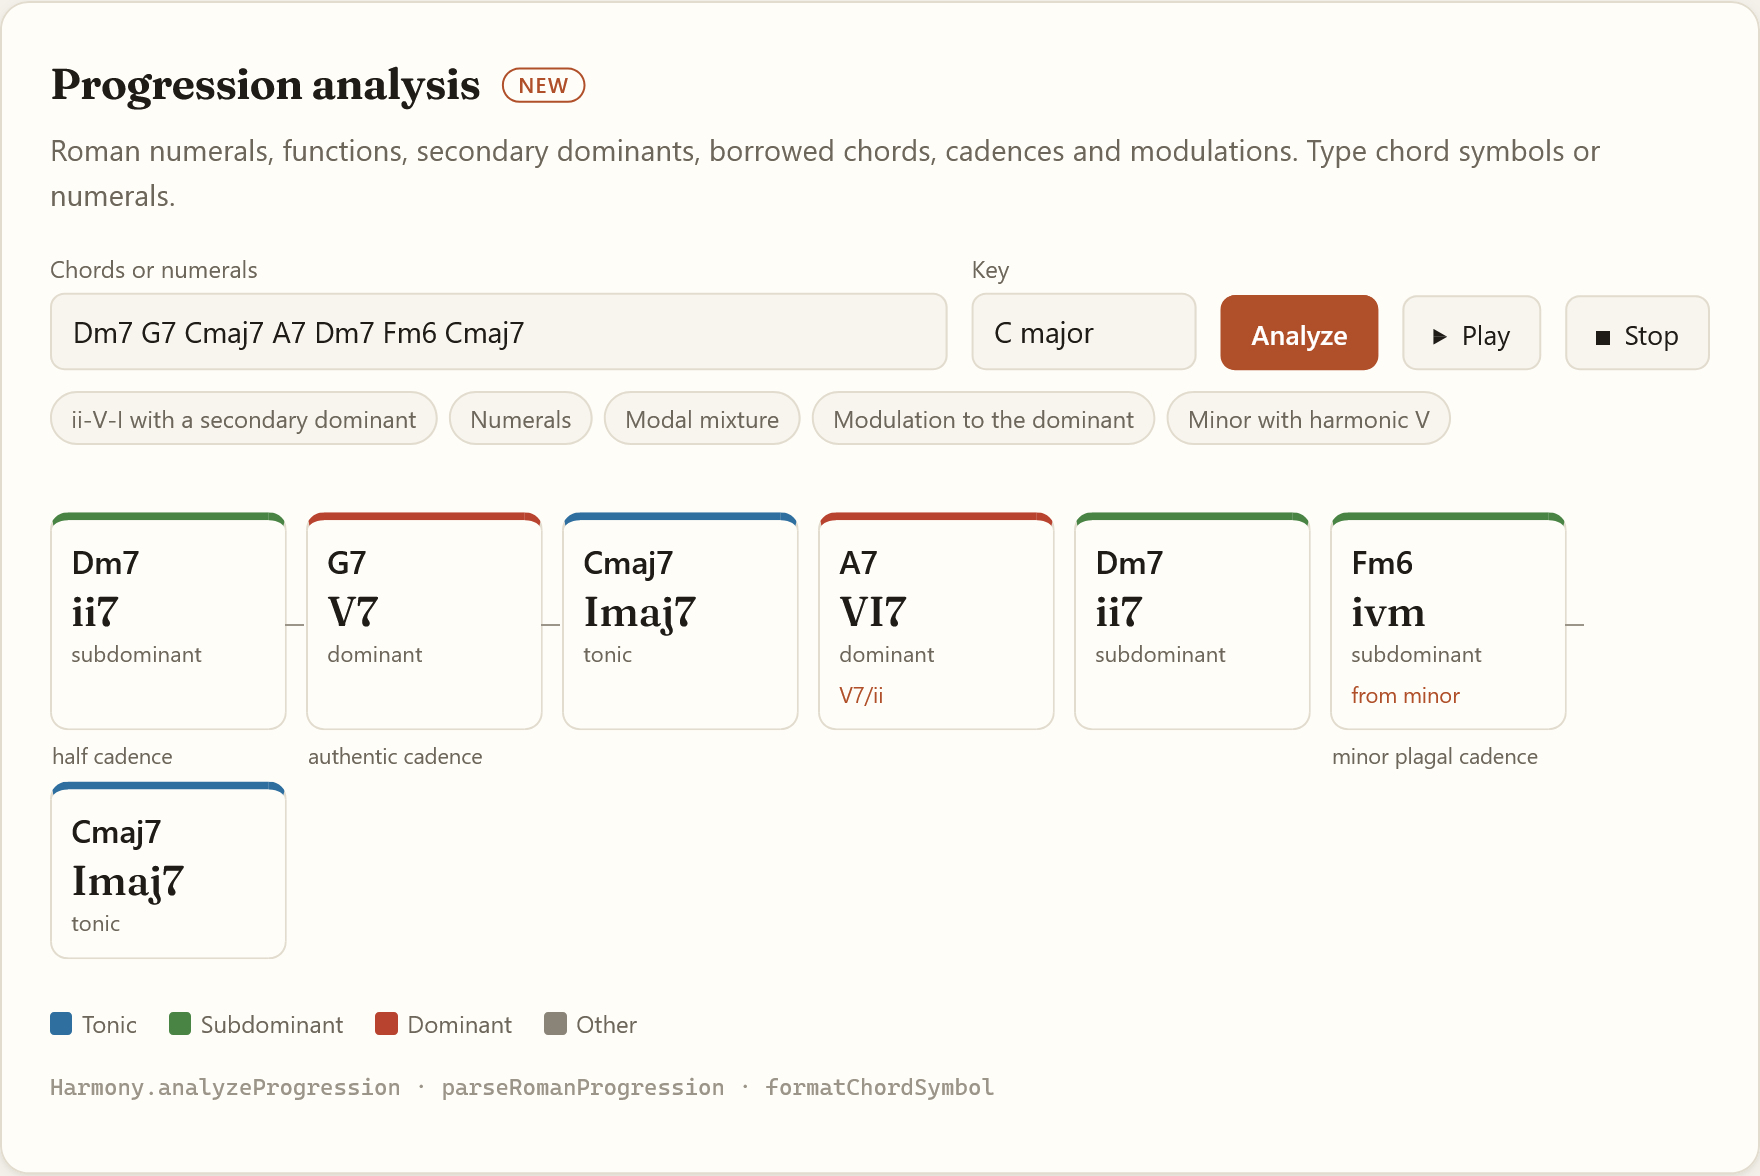The width and height of the screenshot is (1760, 1176).
Task: Click the 'from minor' borrowed chord label
Action: 1405,695
